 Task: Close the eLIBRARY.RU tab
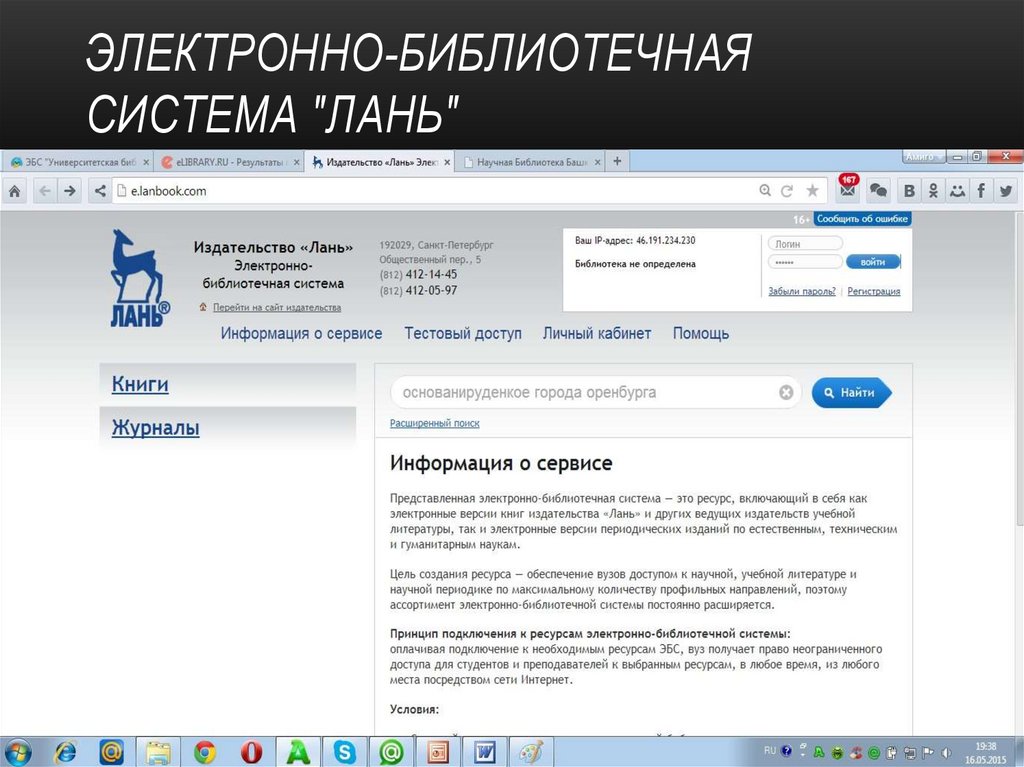tap(296, 162)
